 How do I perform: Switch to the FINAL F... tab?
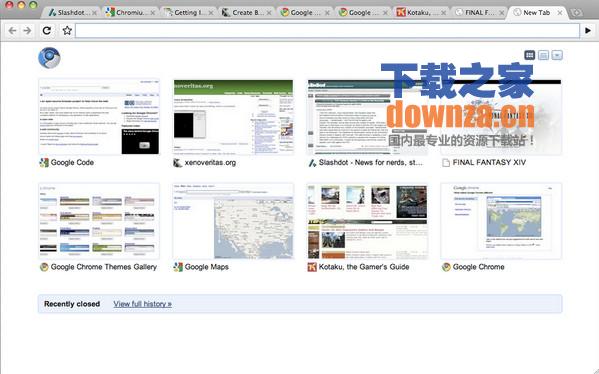[x=479, y=13]
